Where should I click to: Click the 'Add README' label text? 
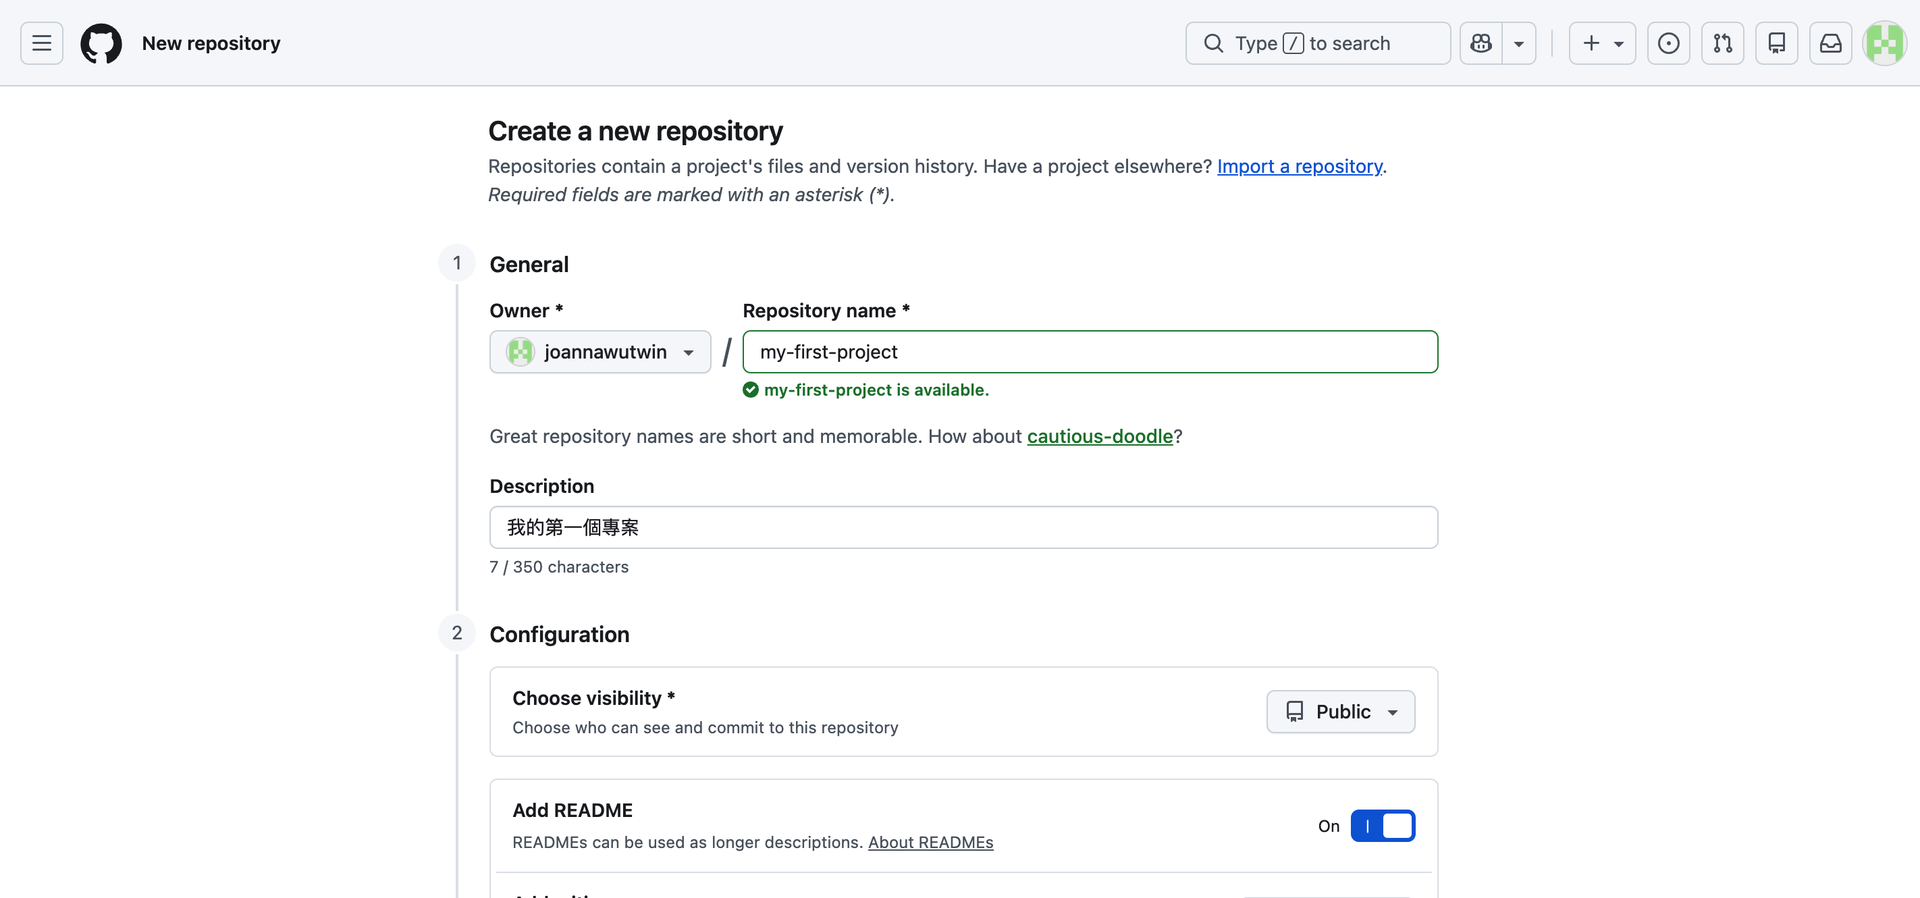coord(573,810)
